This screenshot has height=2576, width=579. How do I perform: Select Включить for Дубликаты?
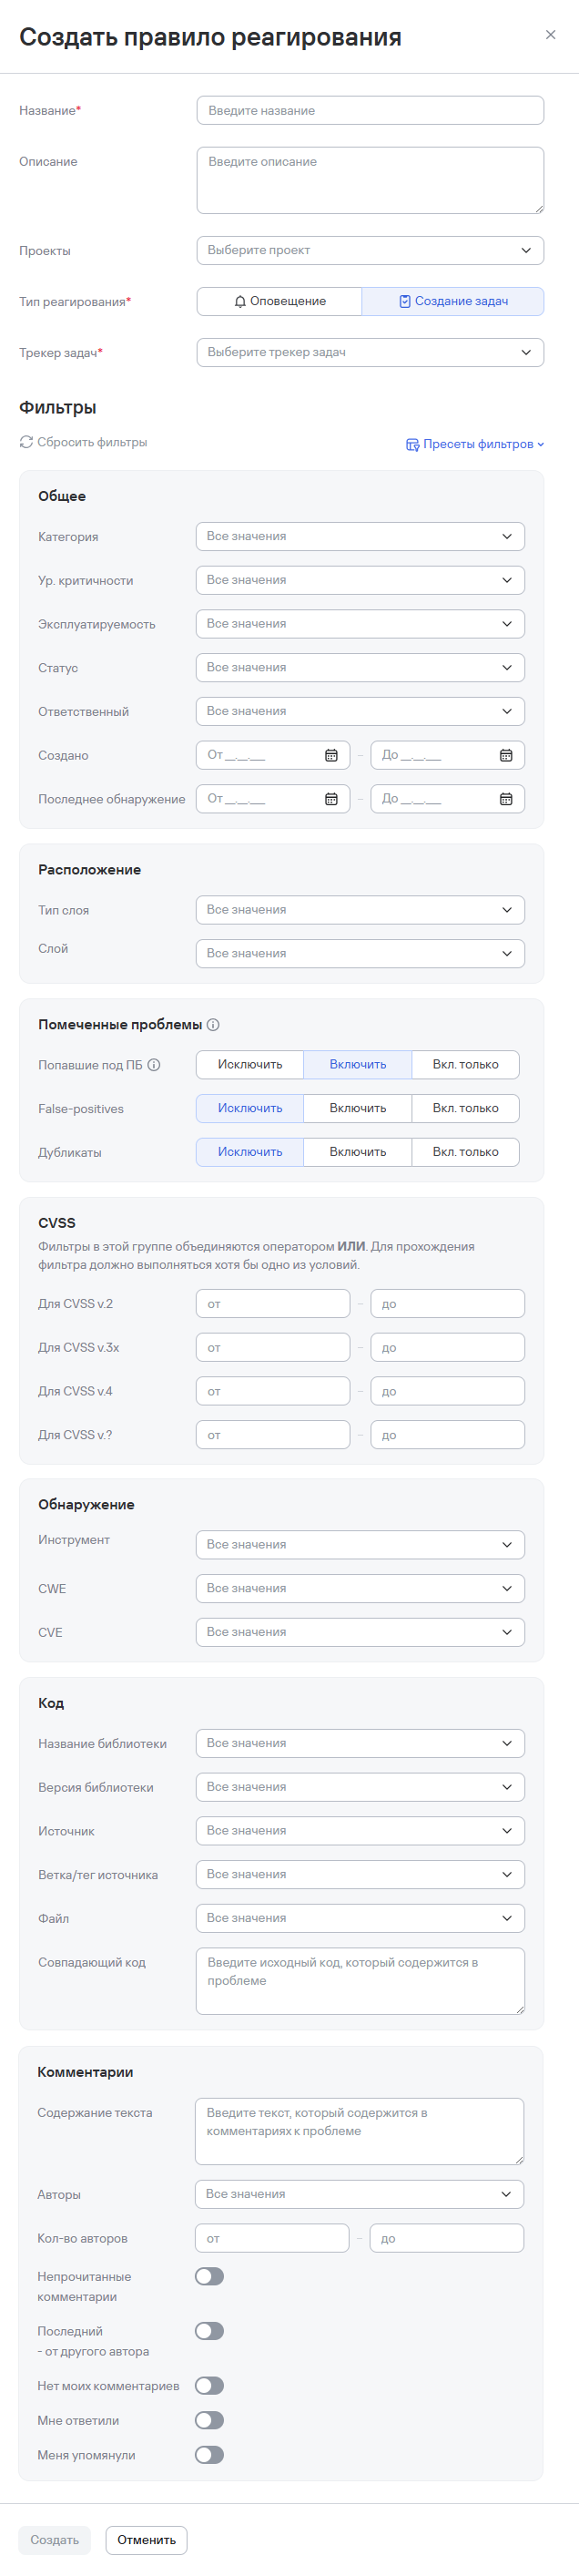[x=358, y=1152]
